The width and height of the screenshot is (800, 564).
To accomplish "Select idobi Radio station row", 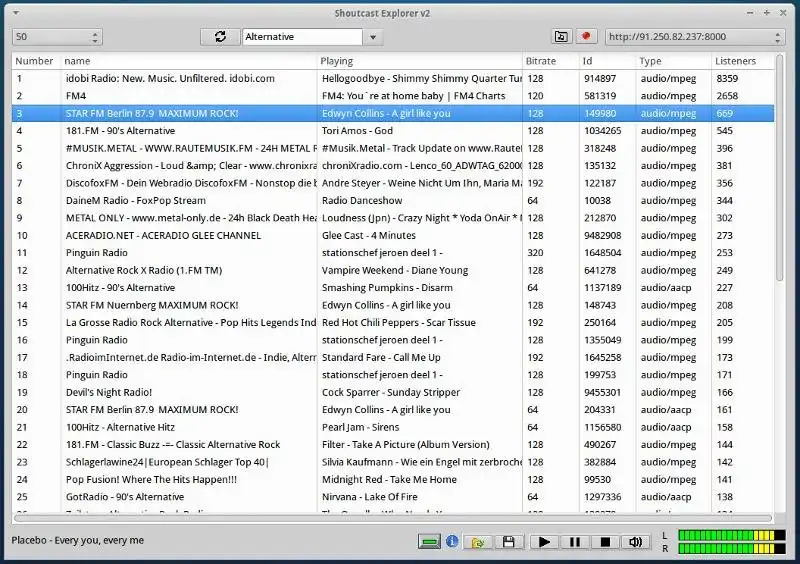I will (x=393, y=79).
